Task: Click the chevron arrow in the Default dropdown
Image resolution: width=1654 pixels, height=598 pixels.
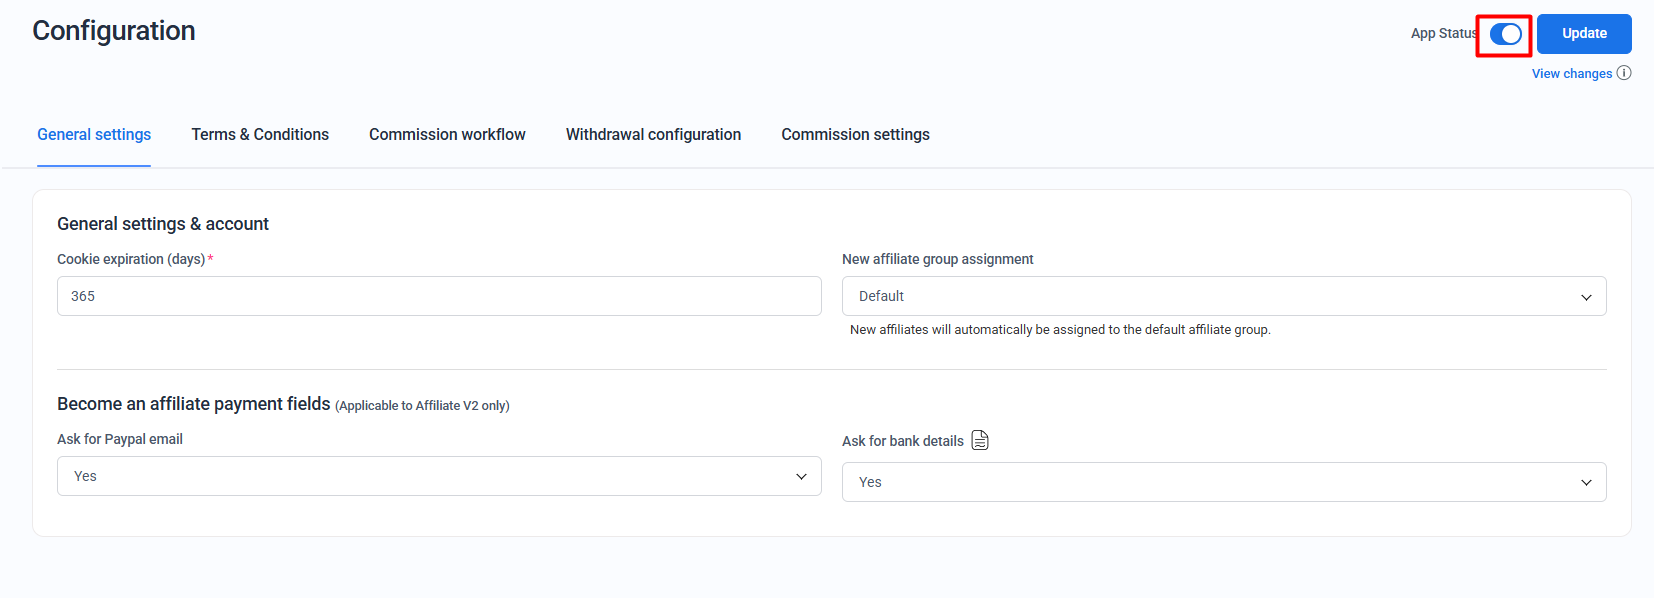Action: click(x=1586, y=297)
